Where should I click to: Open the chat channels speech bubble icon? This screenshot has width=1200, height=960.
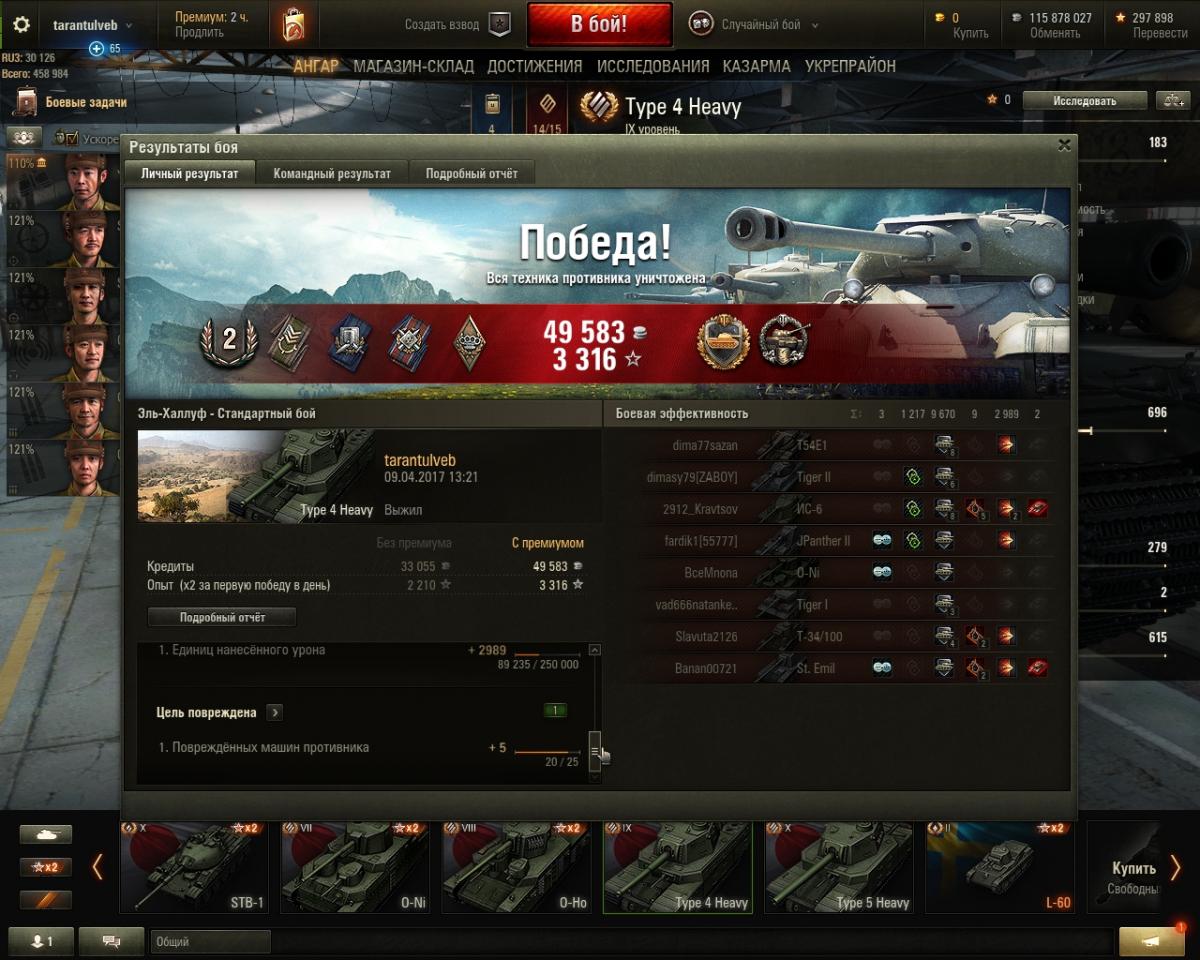pyautogui.click(x=111, y=941)
